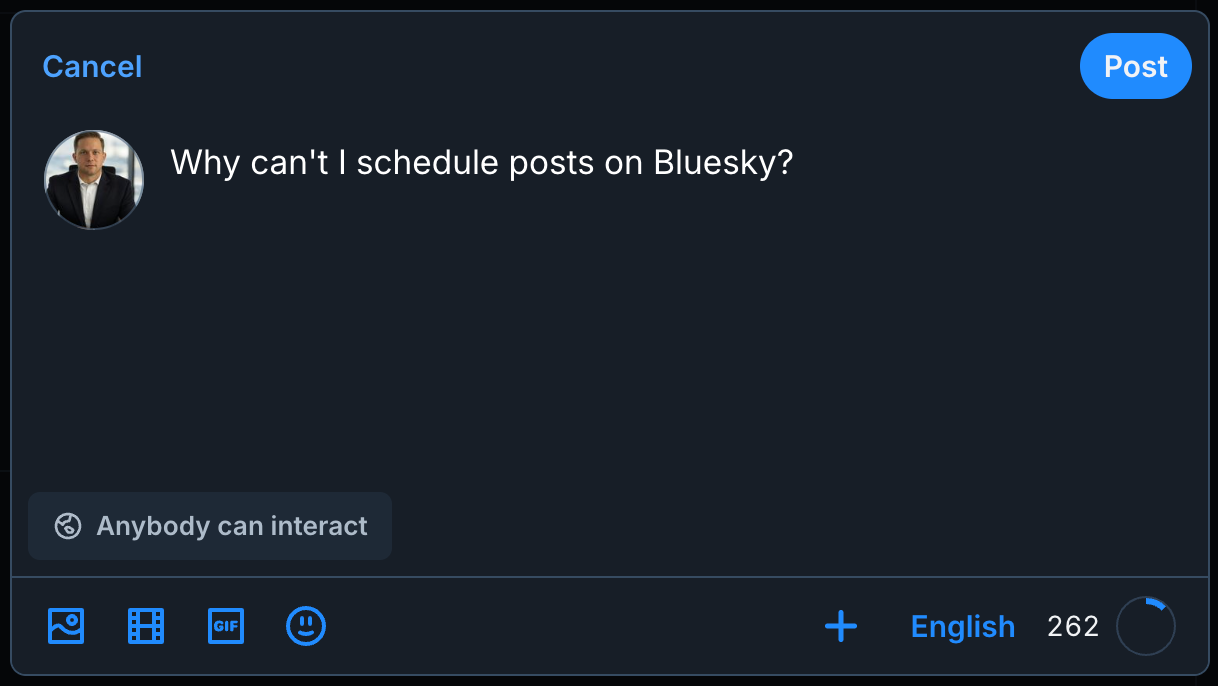Click the character count progress circle
1218x686 pixels.
(x=1146, y=625)
